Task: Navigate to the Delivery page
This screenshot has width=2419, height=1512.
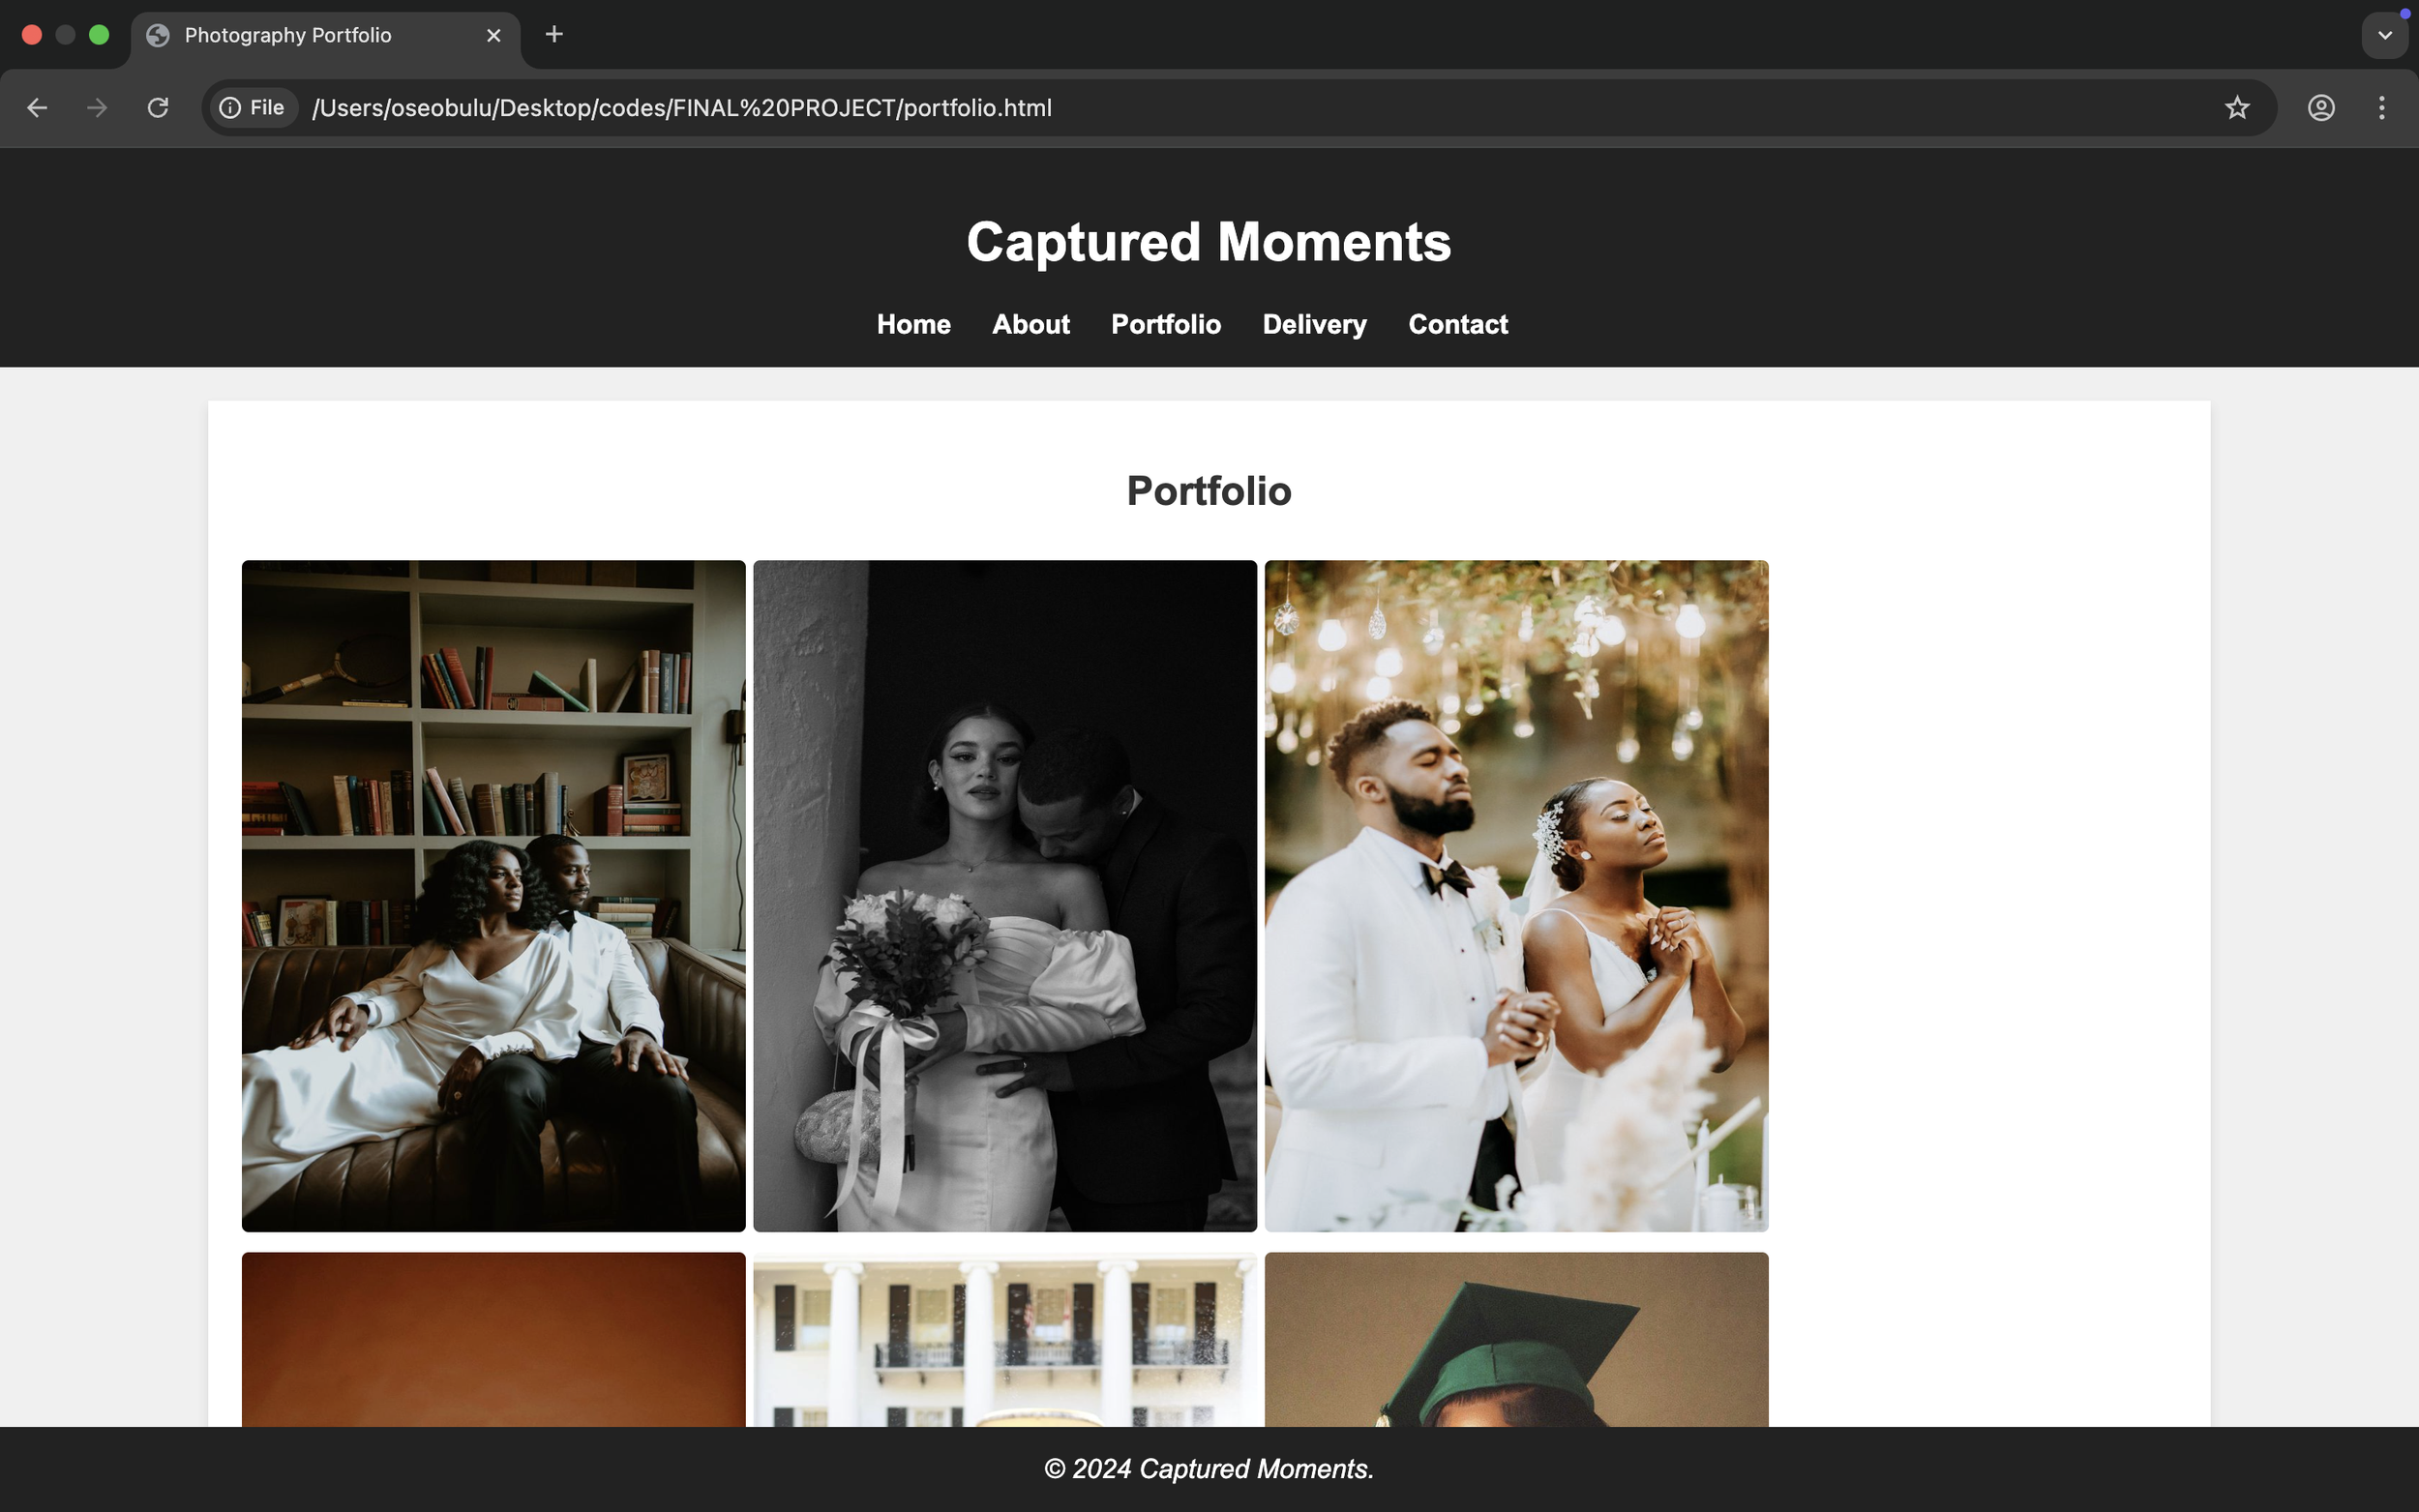Action: [x=1314, y=325]
